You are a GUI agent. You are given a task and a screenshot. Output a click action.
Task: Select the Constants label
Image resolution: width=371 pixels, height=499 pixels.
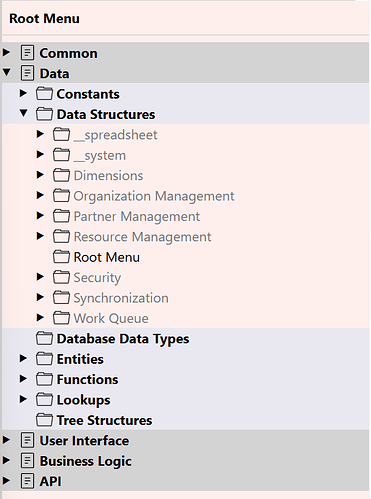click(x=88, y=94)
